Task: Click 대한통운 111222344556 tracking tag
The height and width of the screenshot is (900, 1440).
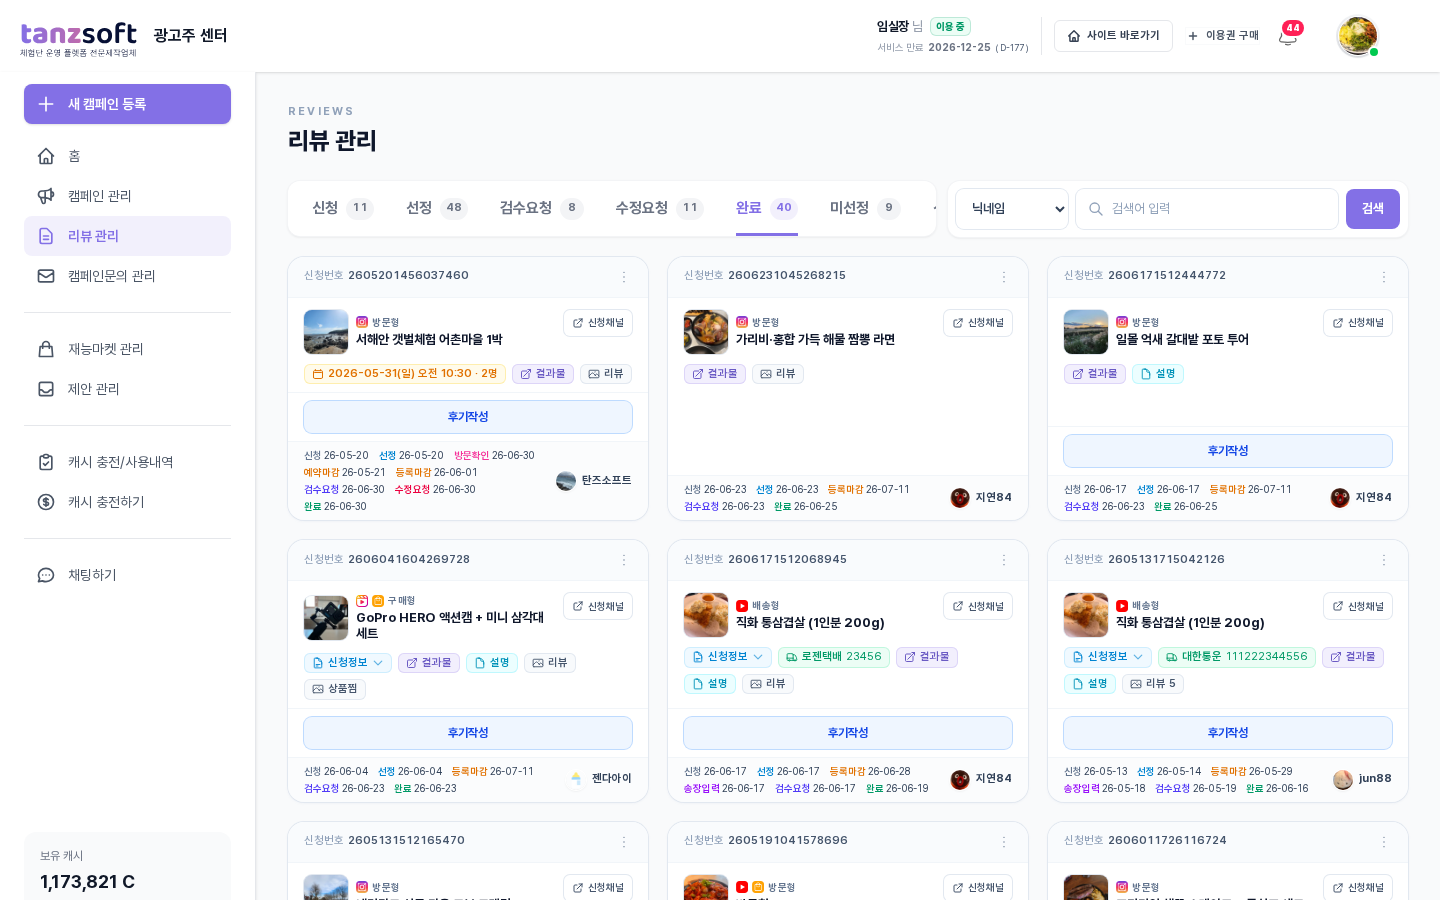Action: point(1237,657)
